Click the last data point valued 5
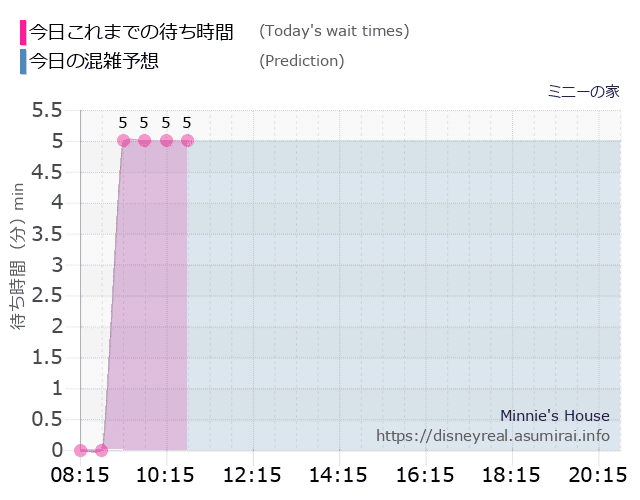 point(187,141)
